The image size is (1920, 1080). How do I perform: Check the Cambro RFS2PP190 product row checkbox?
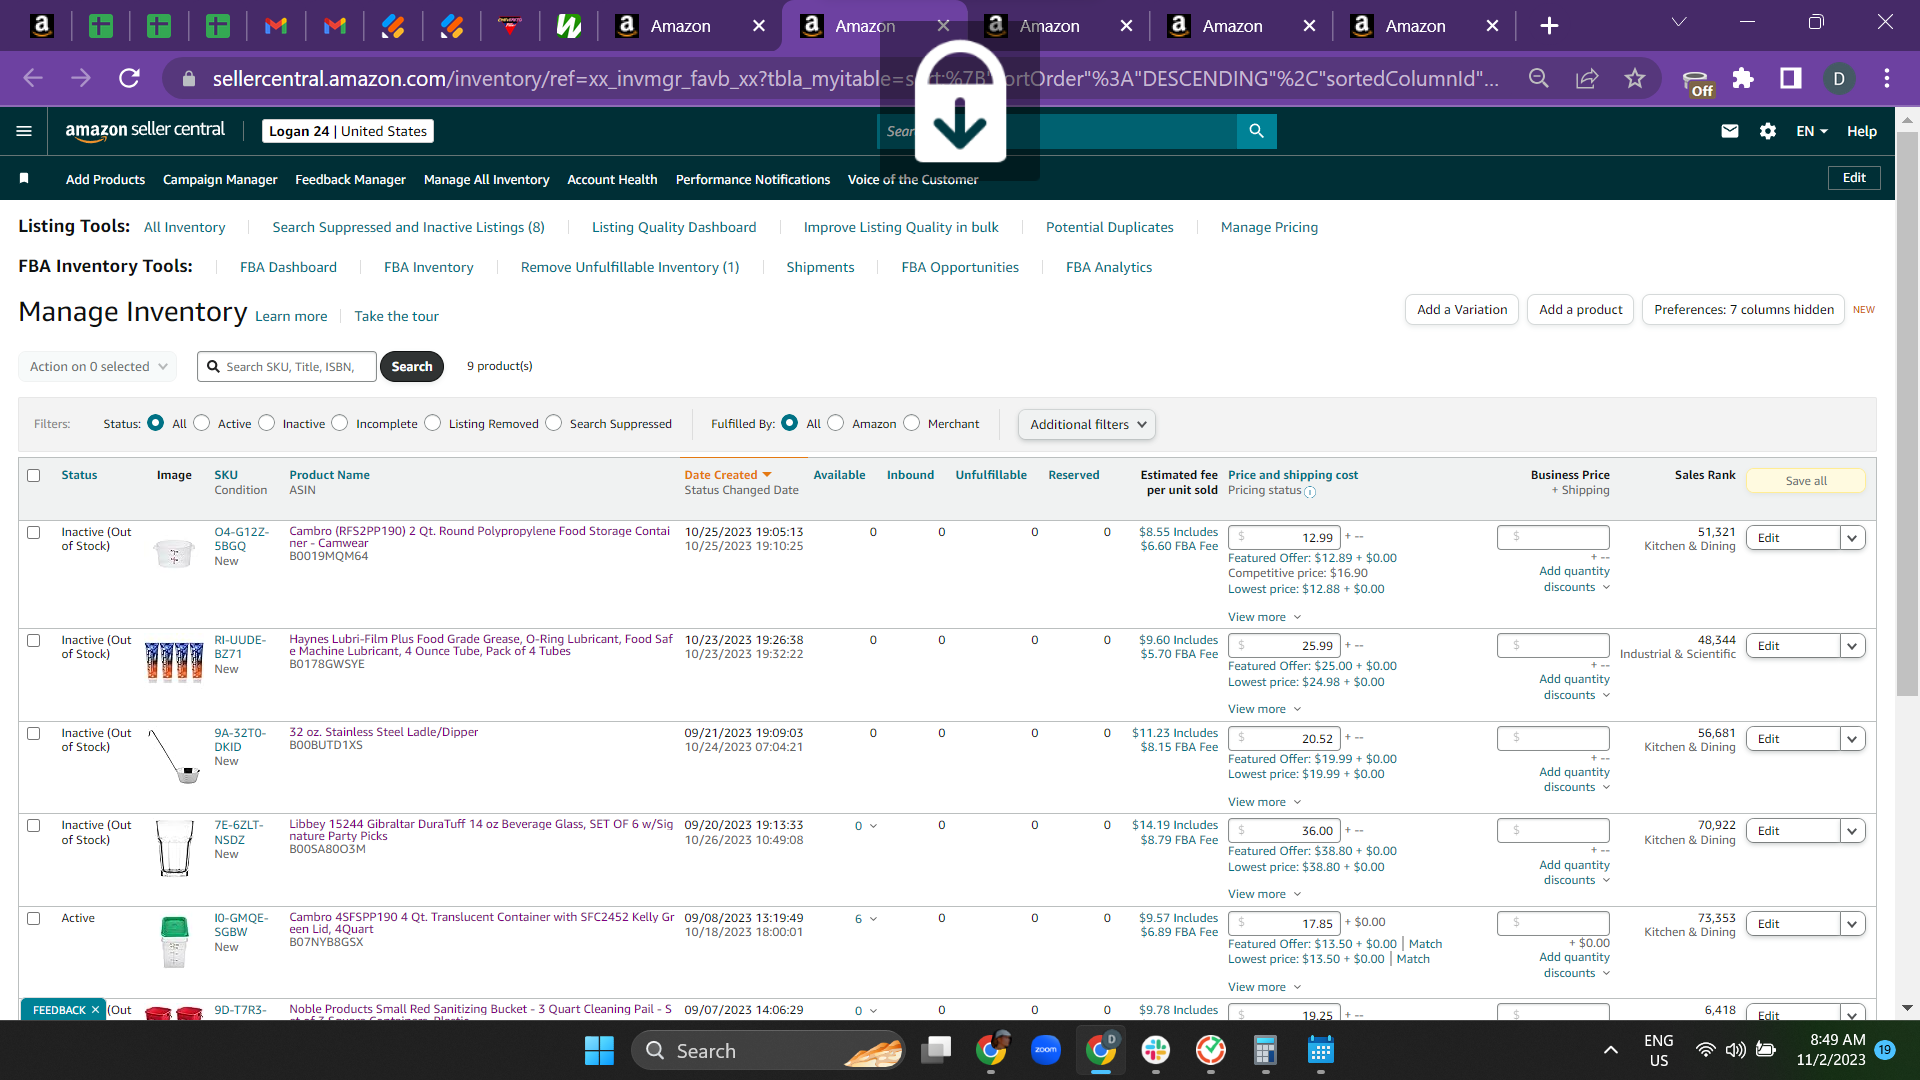pyautogui.click(x=34, y=532)
